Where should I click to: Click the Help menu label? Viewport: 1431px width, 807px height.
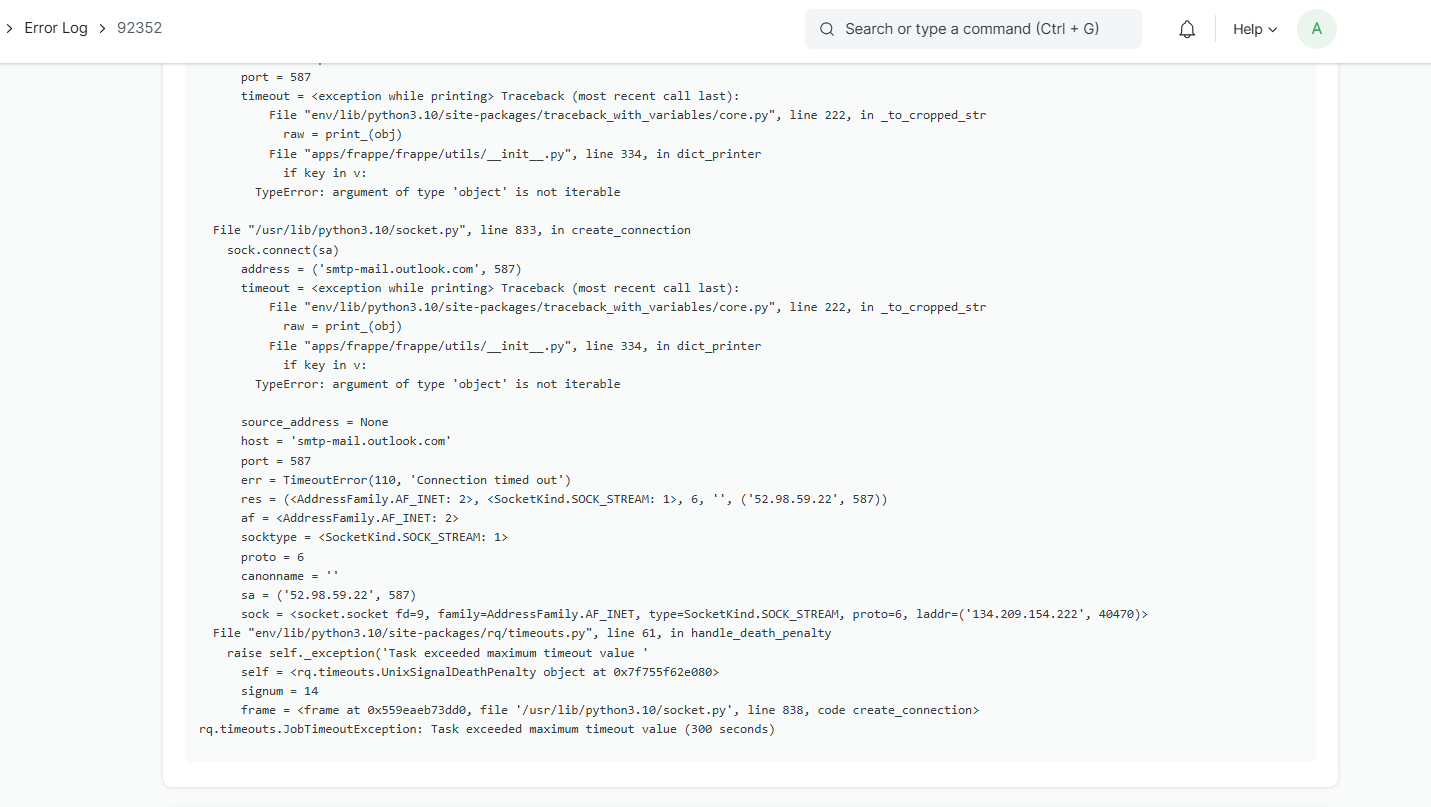click(1248, 29)
